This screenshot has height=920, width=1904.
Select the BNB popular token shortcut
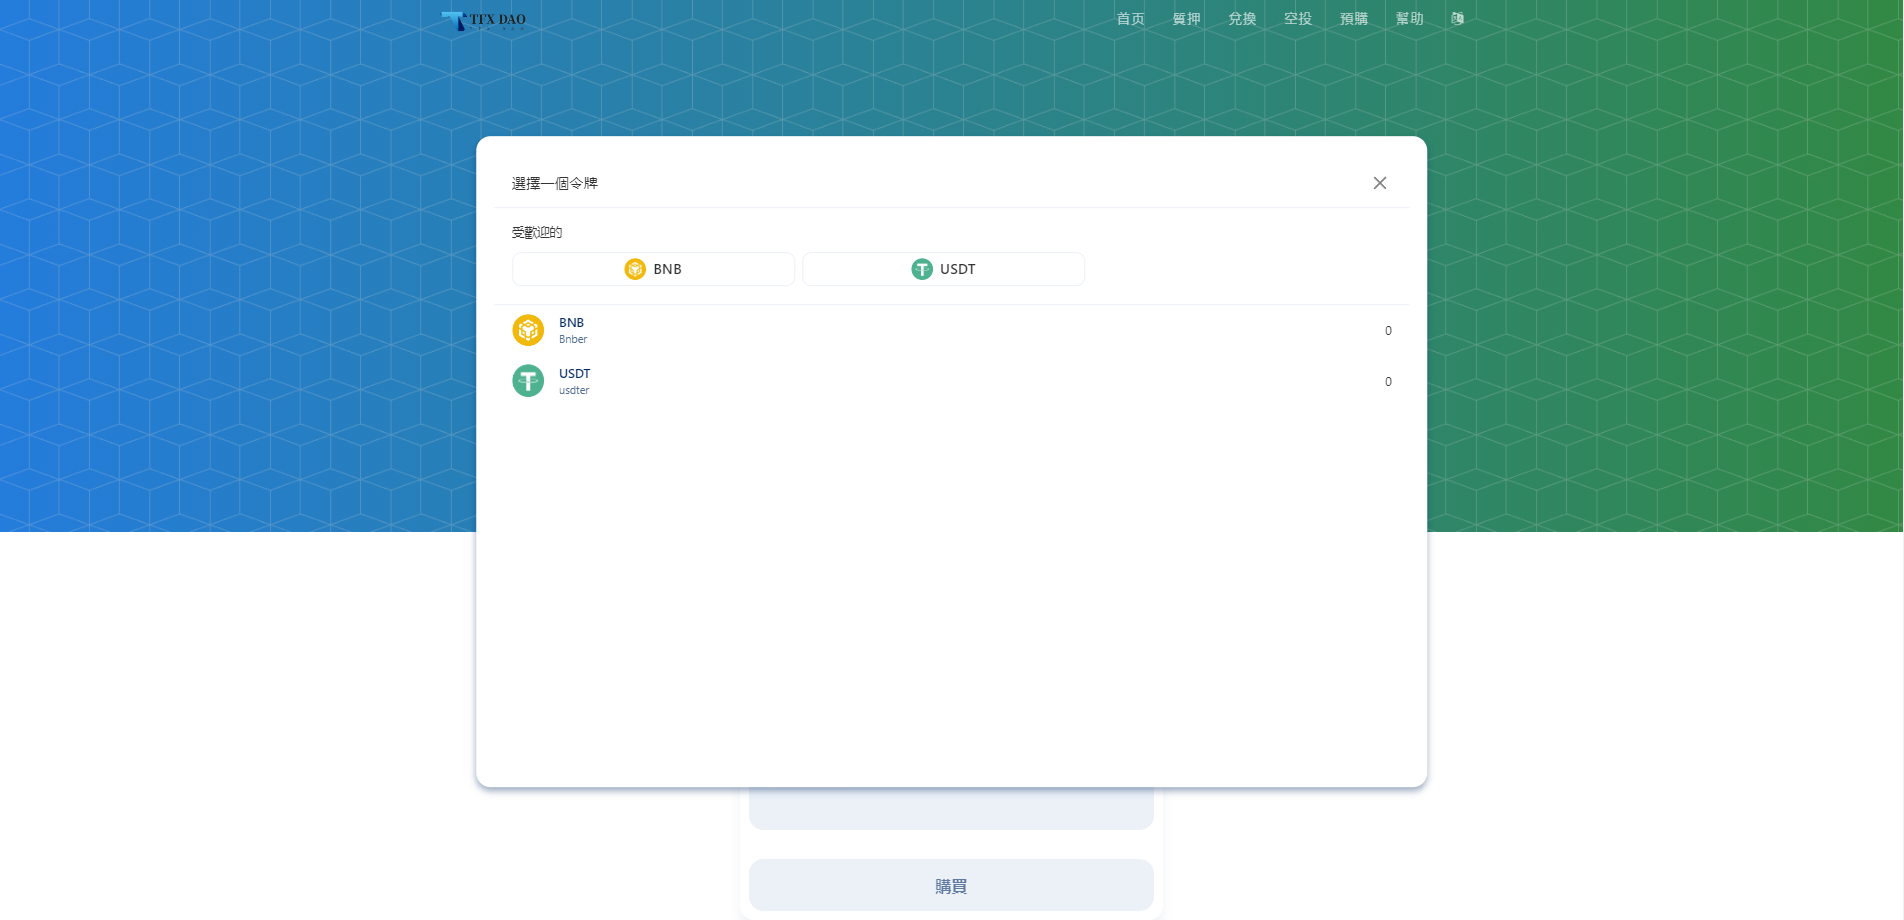tap(653, 268)
